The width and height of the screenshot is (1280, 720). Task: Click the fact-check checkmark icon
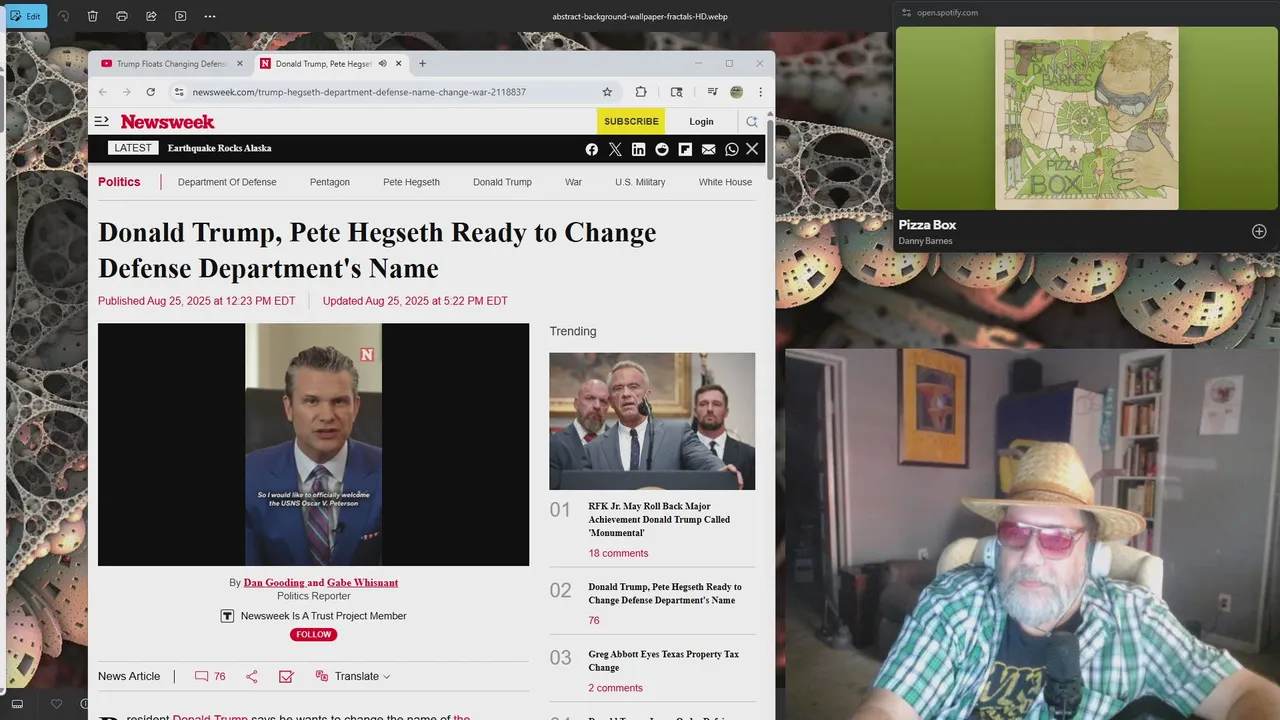click(x=286, y=677)
